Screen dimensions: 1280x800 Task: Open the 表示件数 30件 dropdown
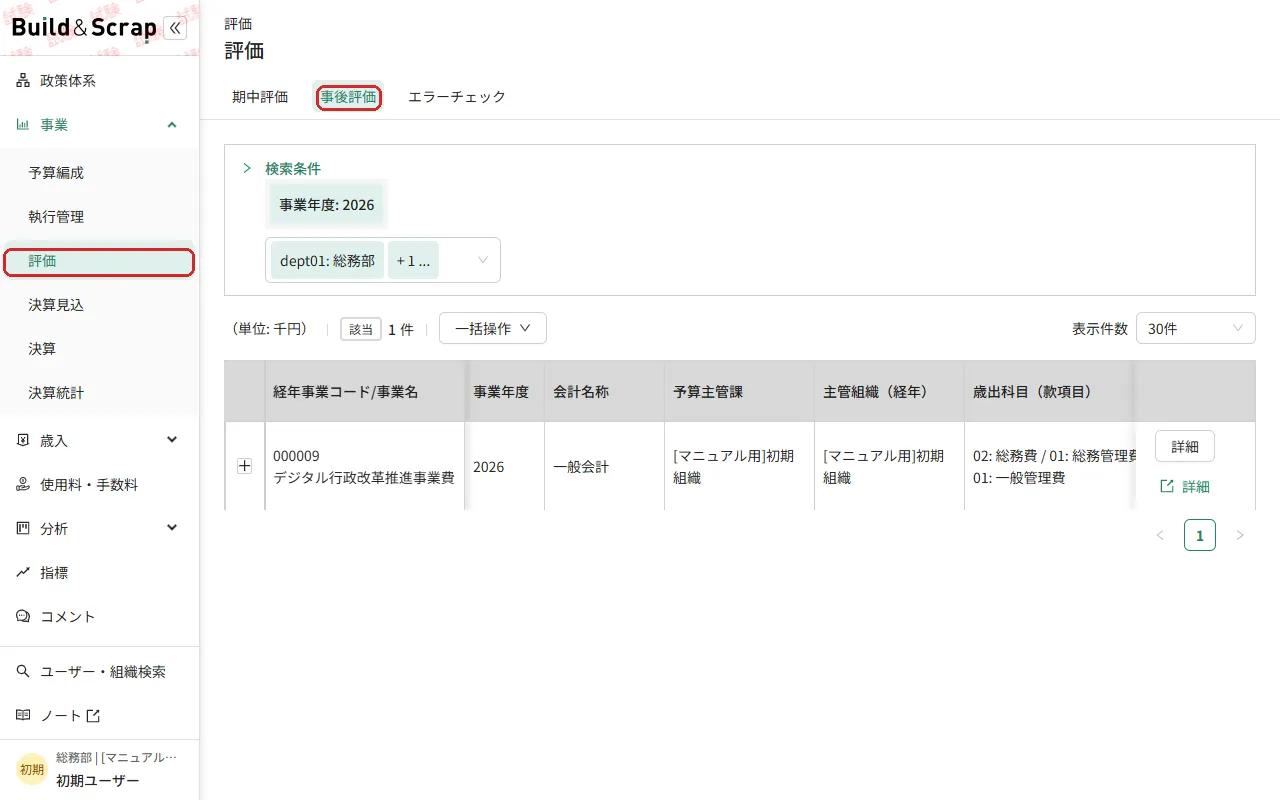(x=1196, y=328)
